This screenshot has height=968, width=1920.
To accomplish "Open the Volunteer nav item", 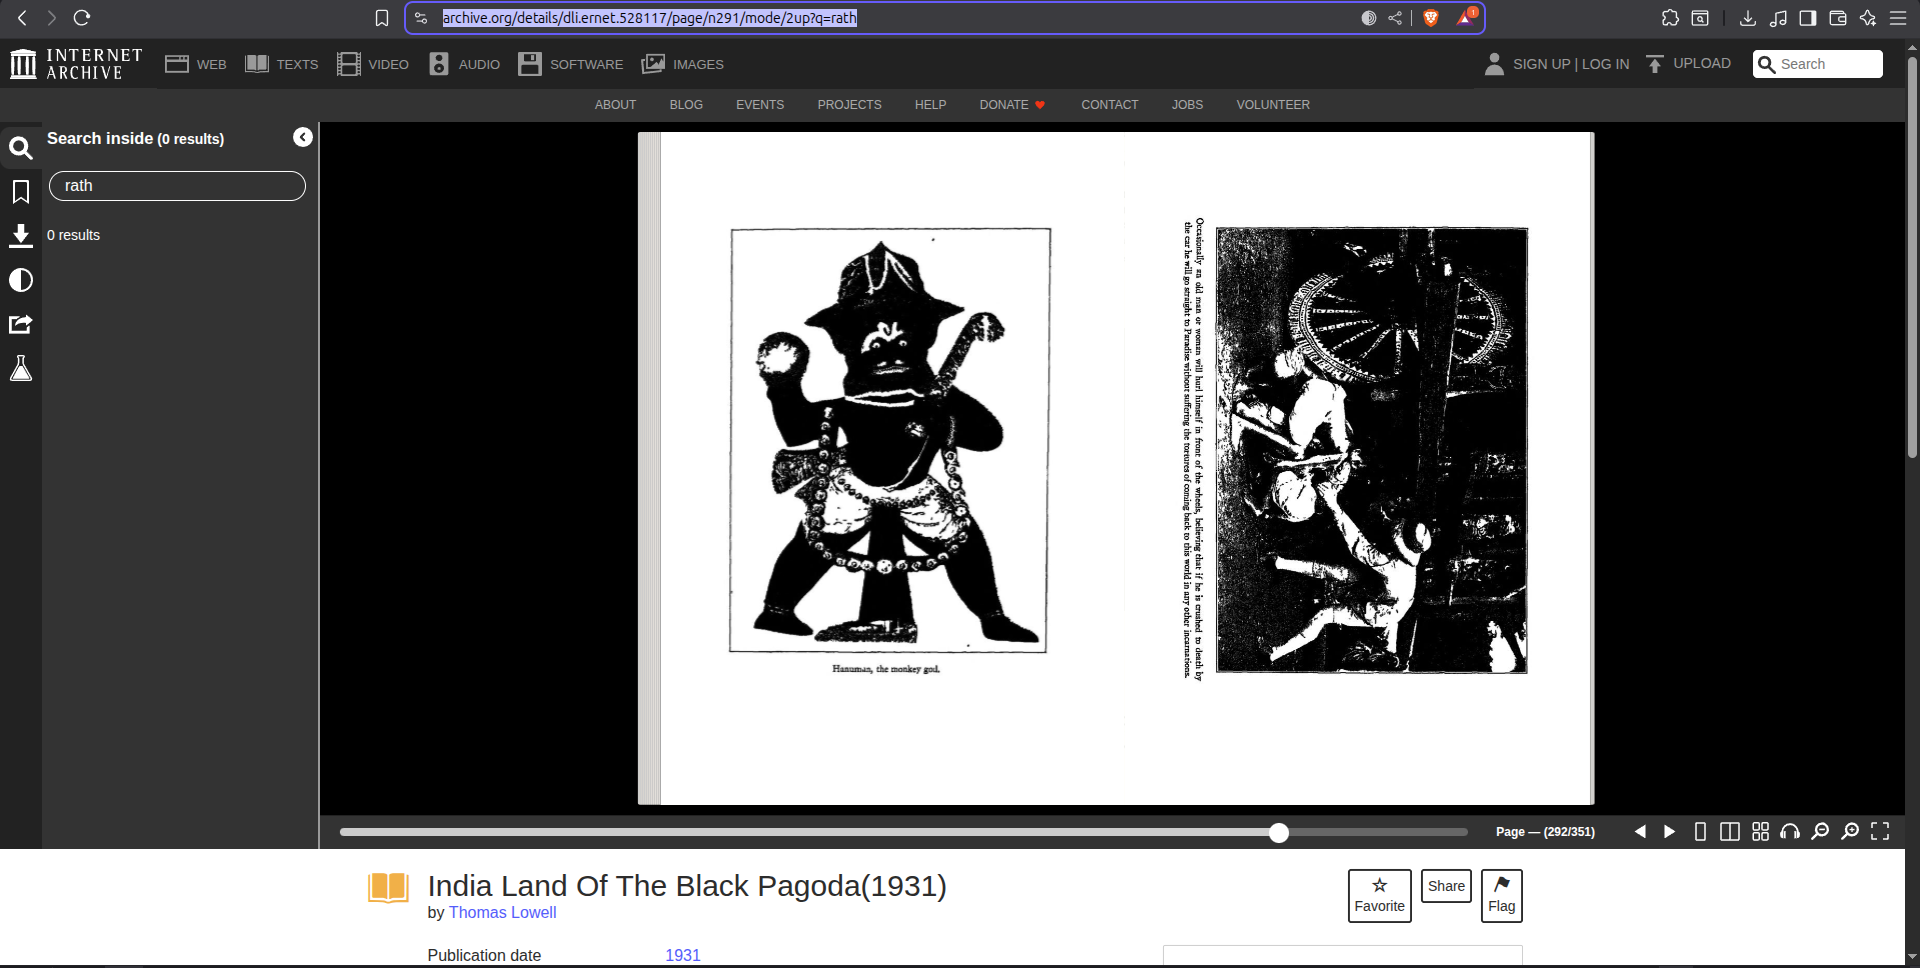I will point(1273,105).
